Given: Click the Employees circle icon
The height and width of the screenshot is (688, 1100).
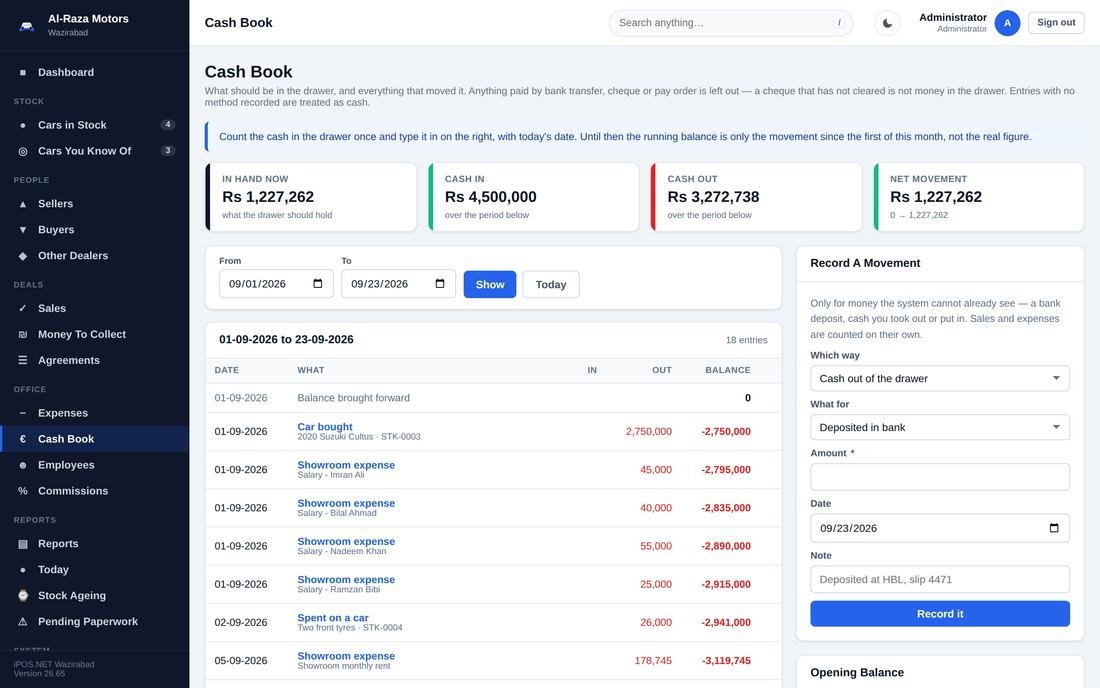Looking at the screenshot, I should pyautogui.click(x=22, y=464).
